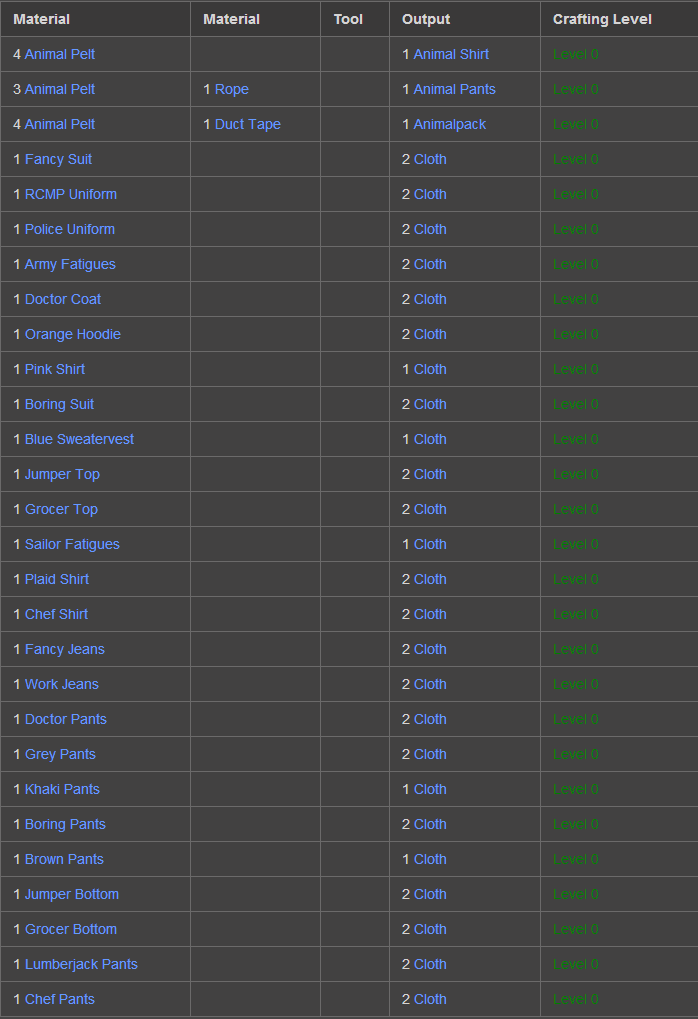Screen dimensions: 698x1019
Task: Open the Jumper Top link
Action: coord(62,475)
